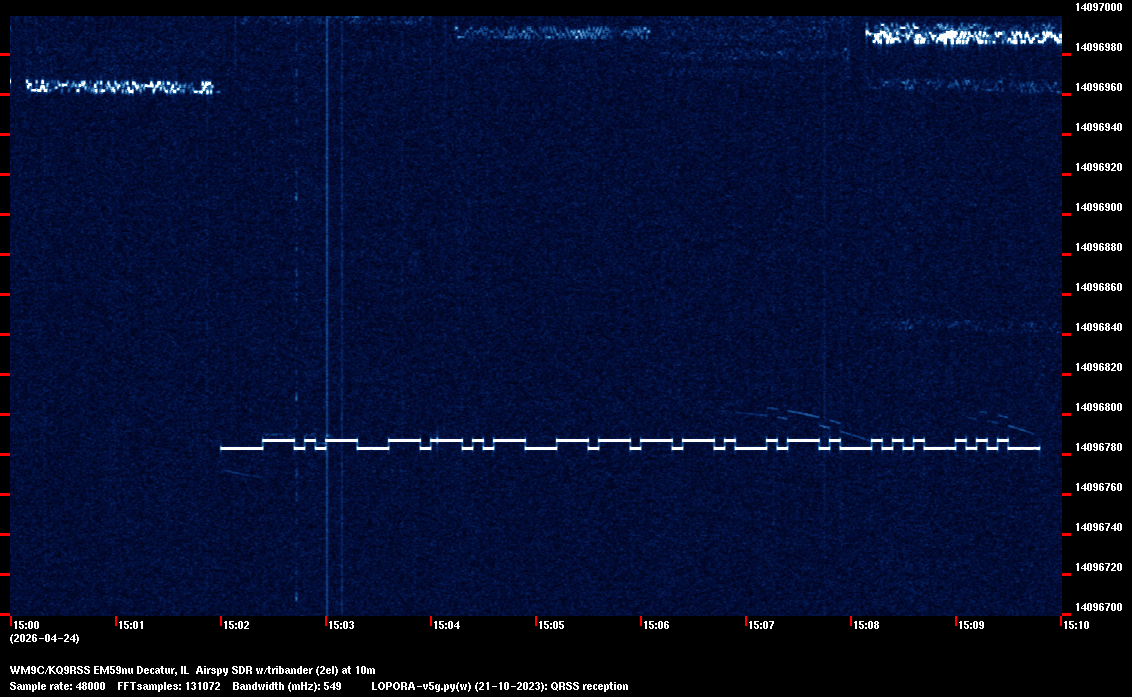
Task: Select the 15:10 time label
Action: [x=1076, y=625]
